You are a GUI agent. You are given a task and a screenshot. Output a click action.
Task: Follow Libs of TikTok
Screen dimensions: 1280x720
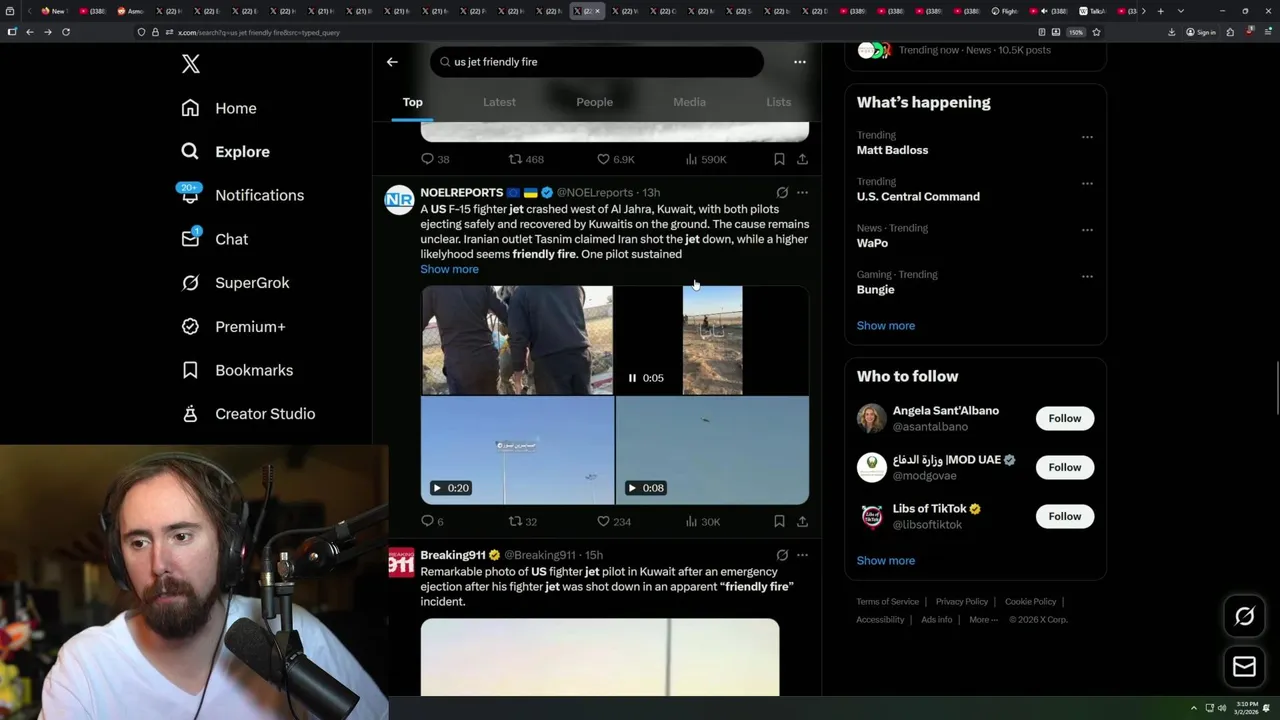pyautogui.click(x=1064, y=516)
